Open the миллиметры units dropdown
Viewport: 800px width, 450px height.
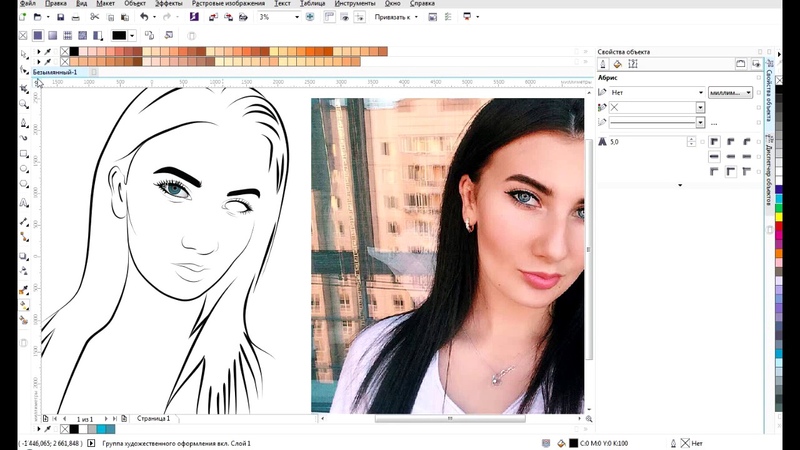pos(730,92)
